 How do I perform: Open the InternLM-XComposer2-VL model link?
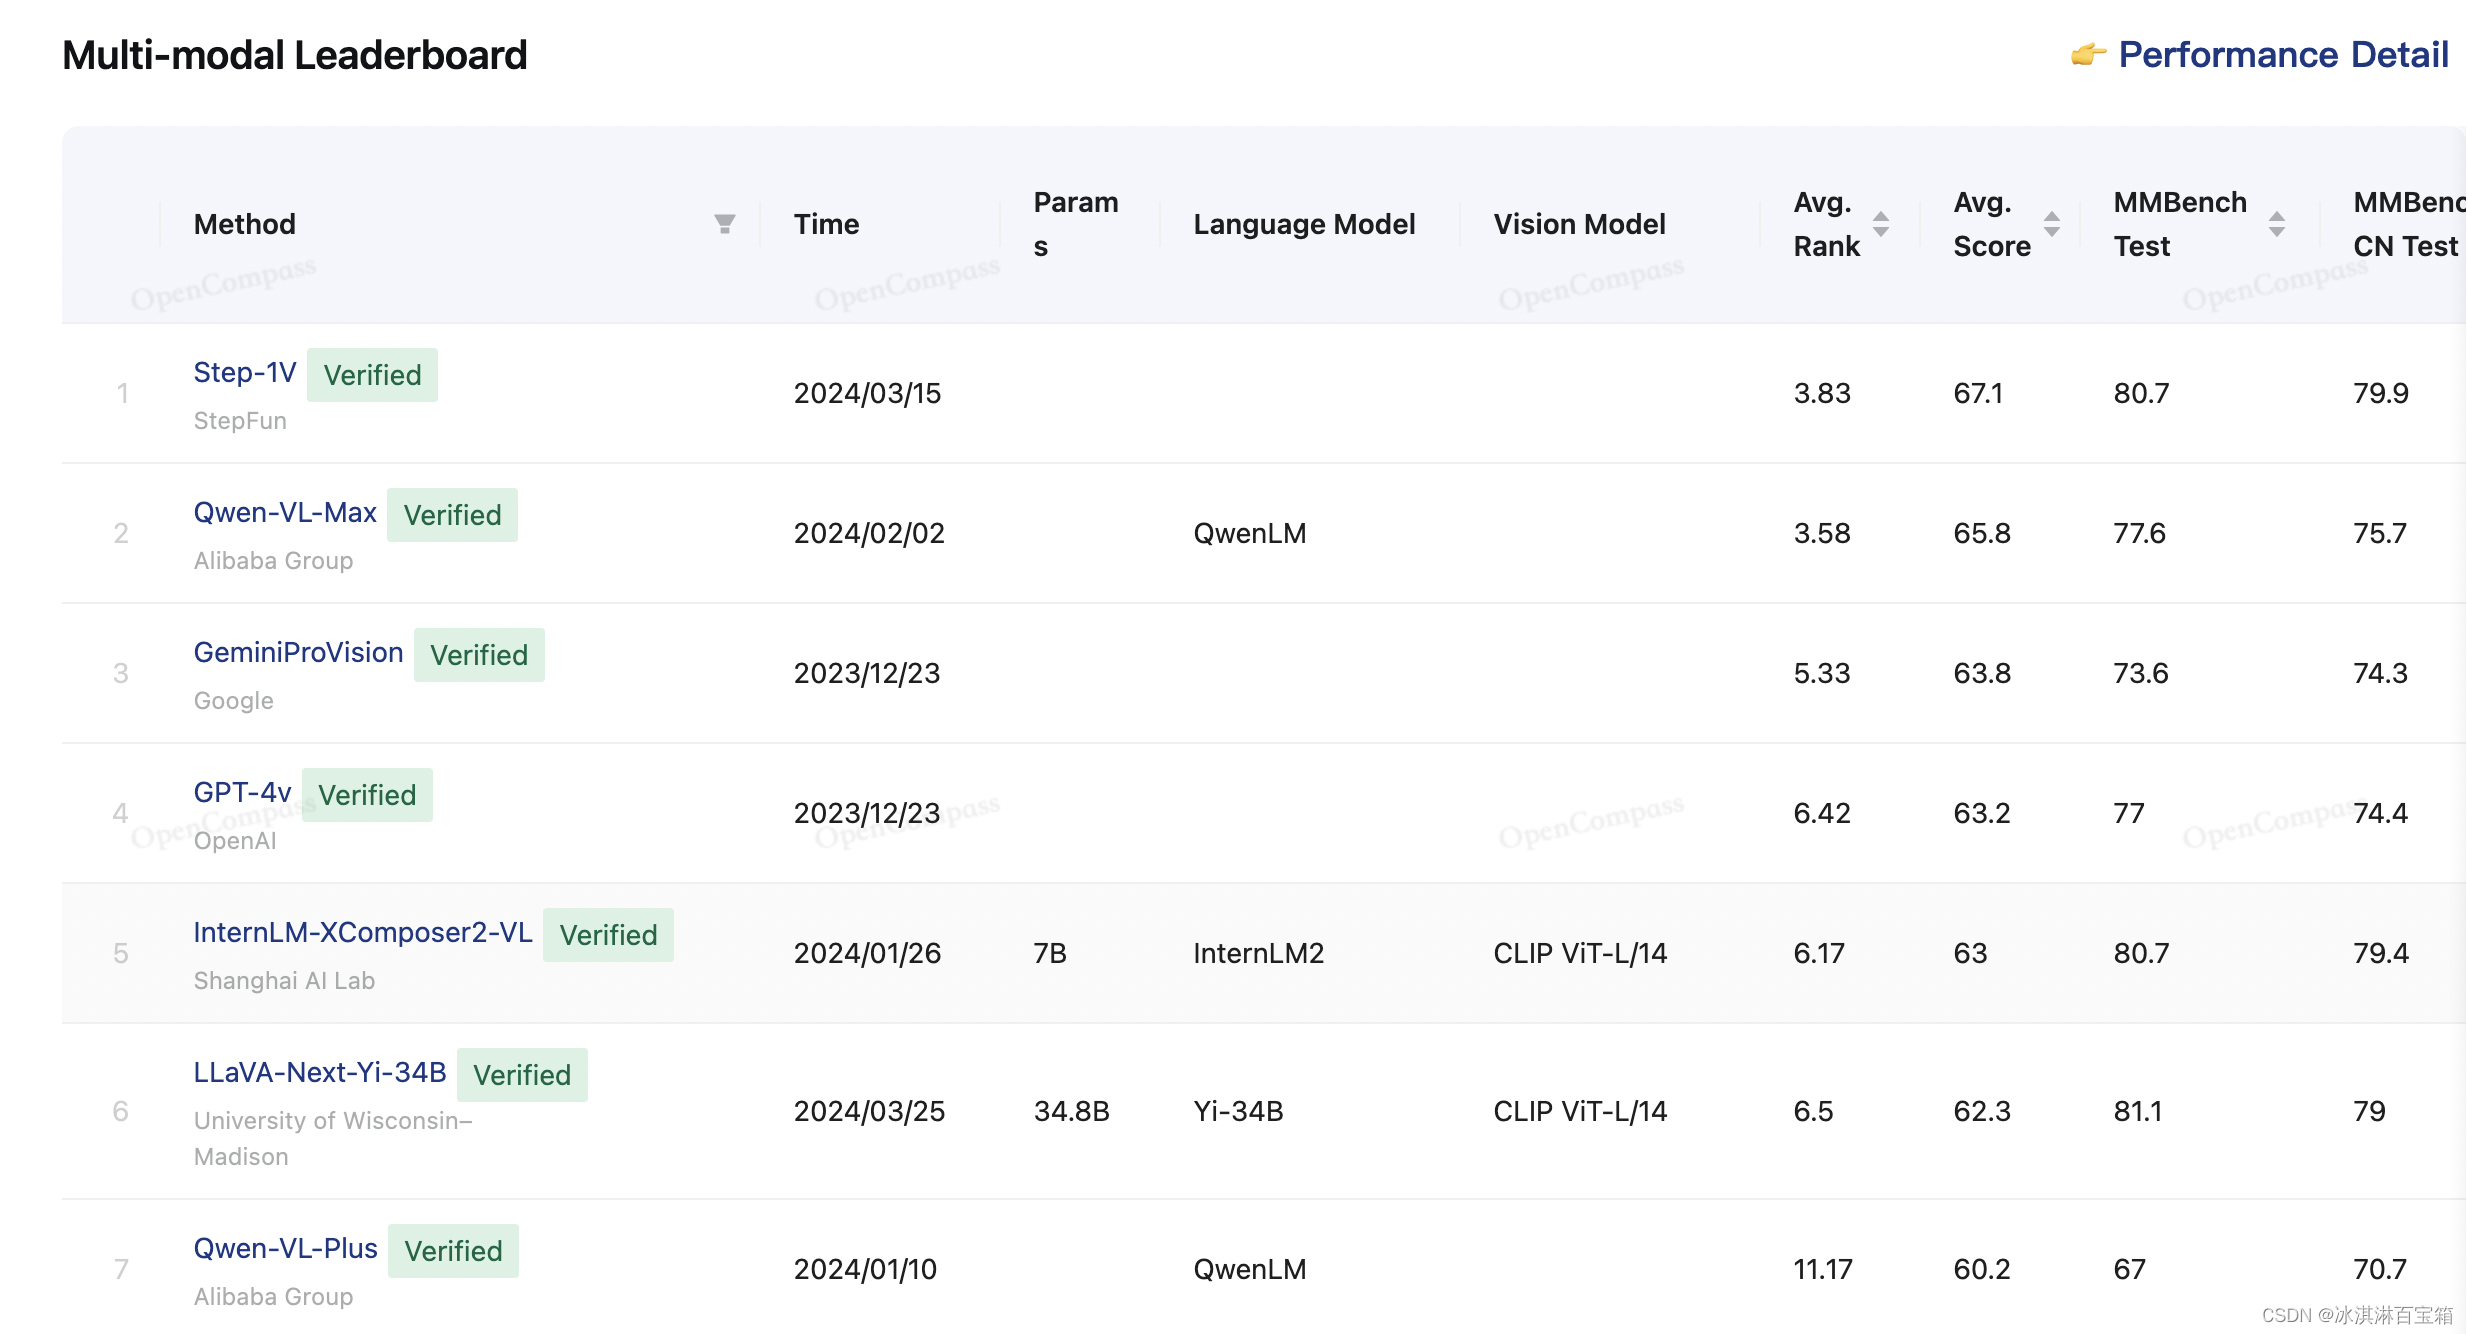click(x=362, y=933)
